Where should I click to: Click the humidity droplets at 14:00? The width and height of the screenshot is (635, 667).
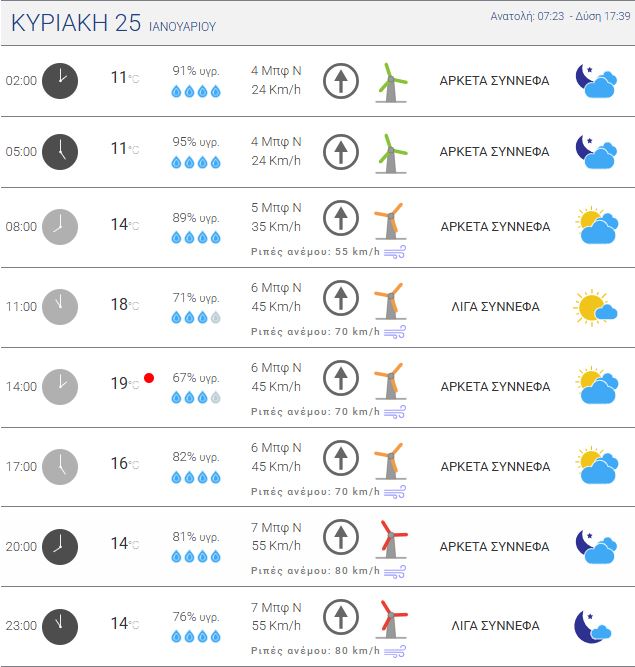point(196,398)
